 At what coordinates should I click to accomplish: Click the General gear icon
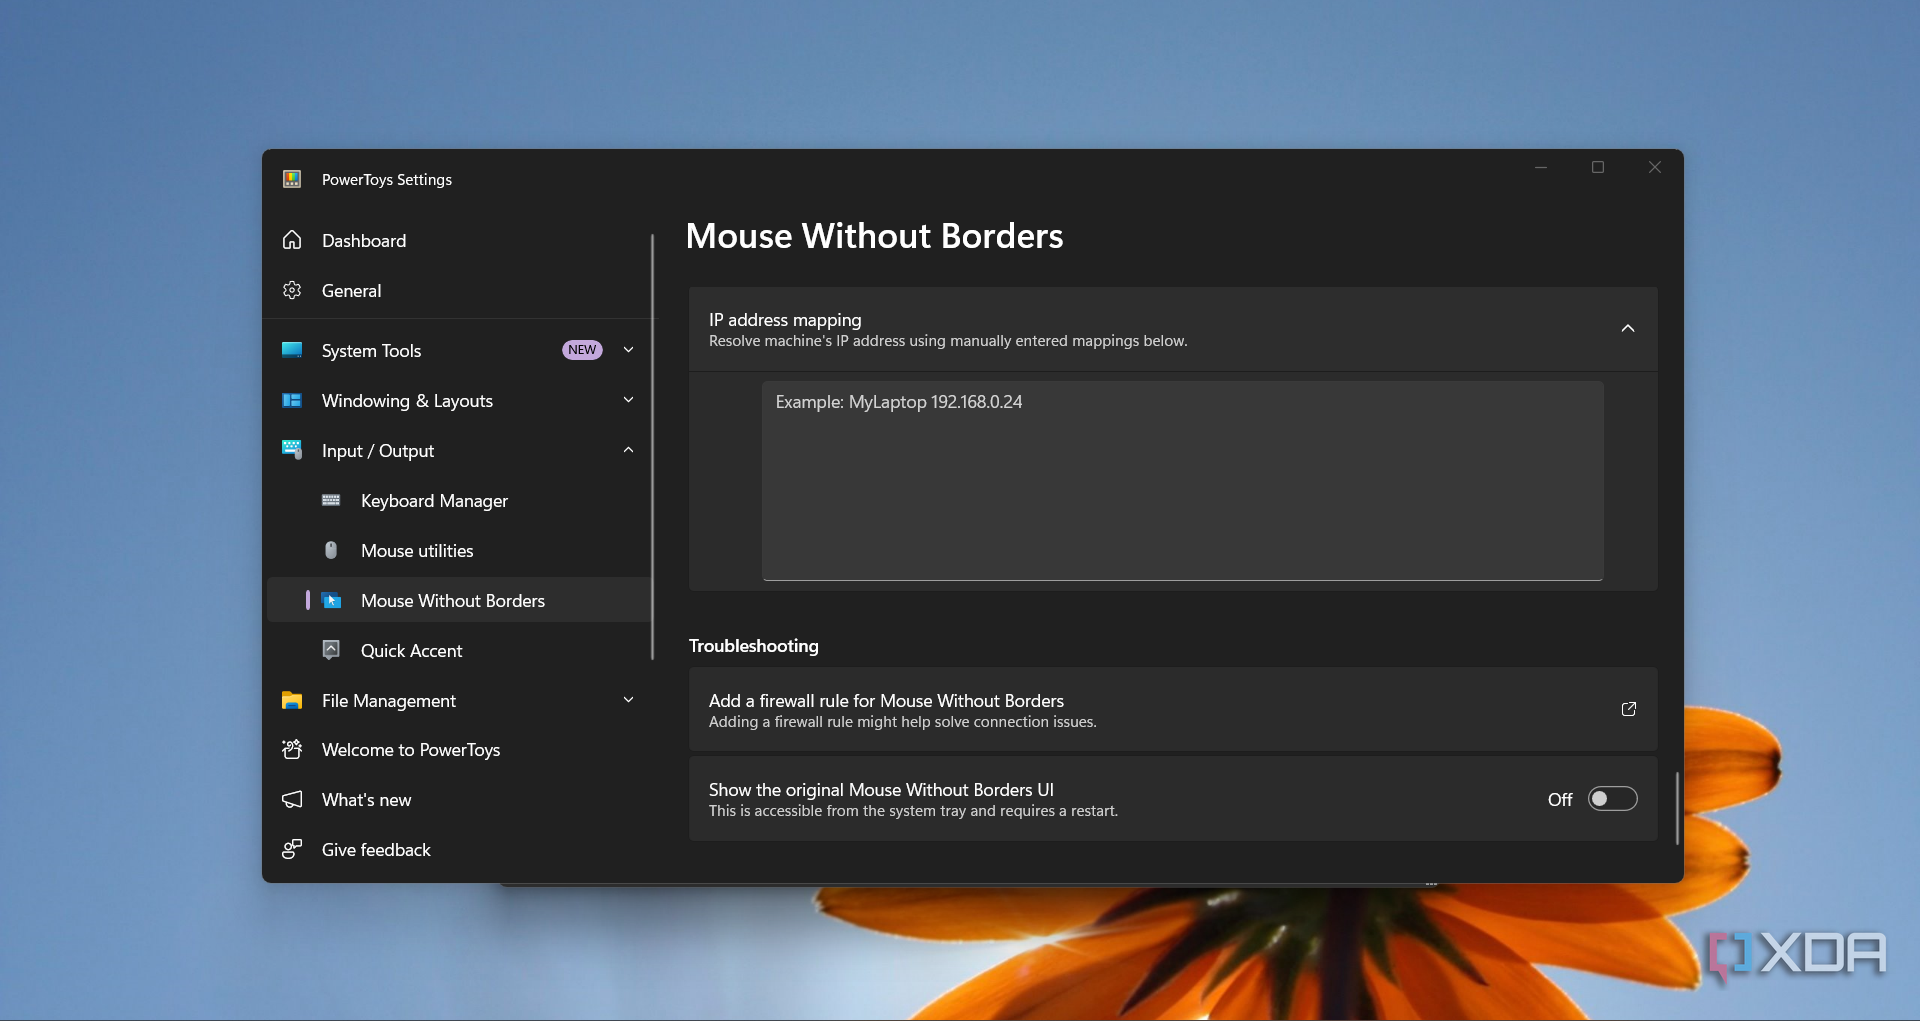pos(292,290)
